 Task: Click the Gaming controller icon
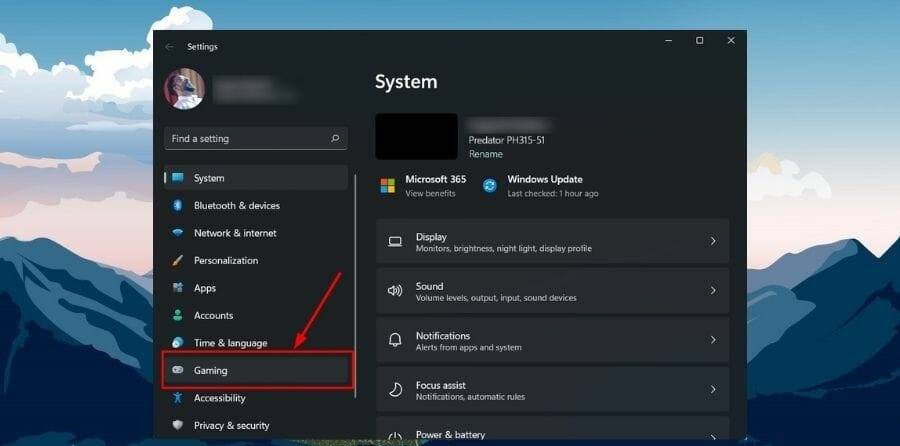coord(178,370)
